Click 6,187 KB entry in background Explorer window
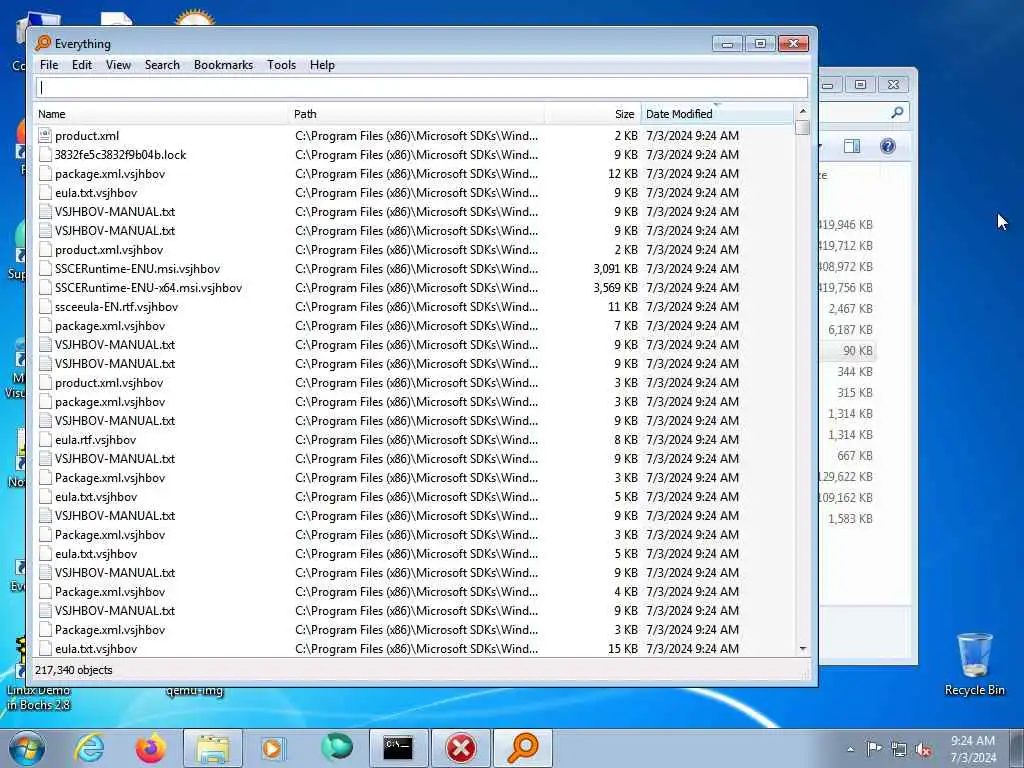 (x=850, y=330)
